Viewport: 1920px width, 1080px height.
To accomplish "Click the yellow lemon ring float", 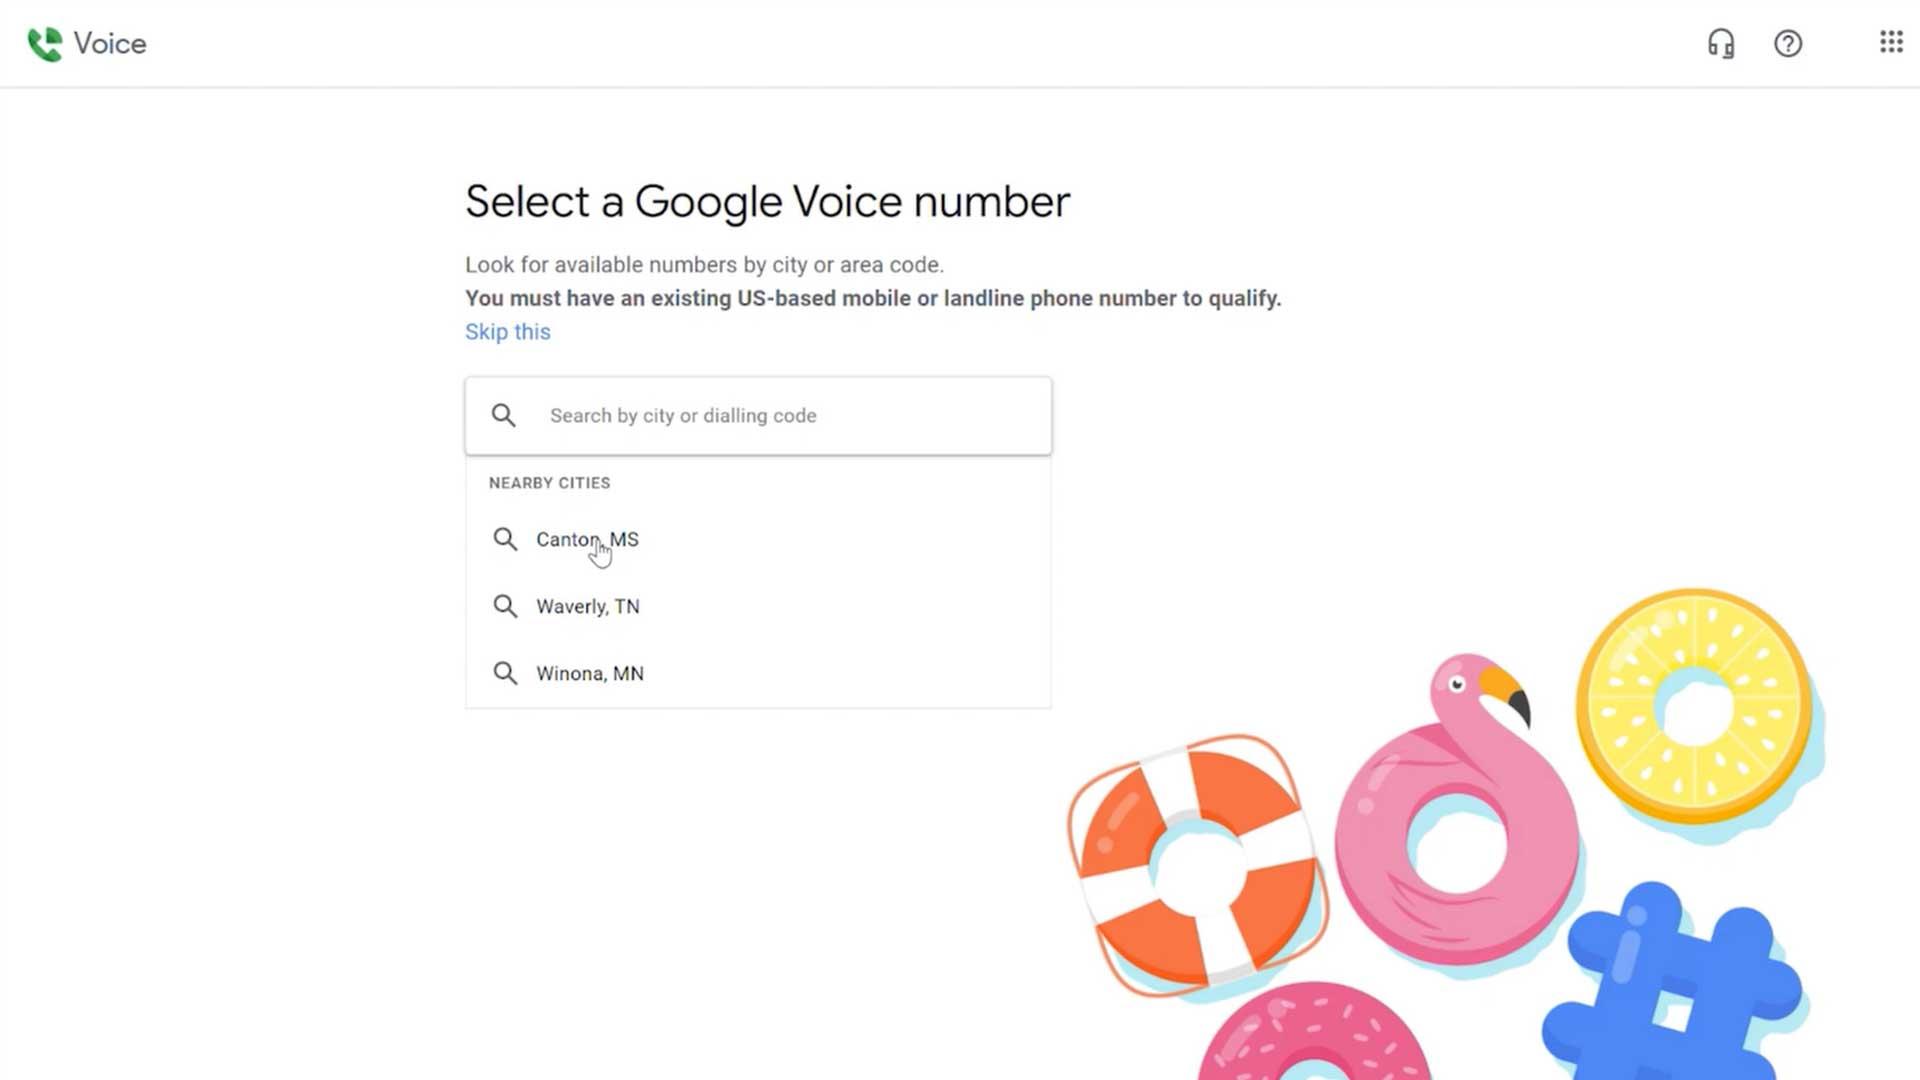I will [1697, 708].
